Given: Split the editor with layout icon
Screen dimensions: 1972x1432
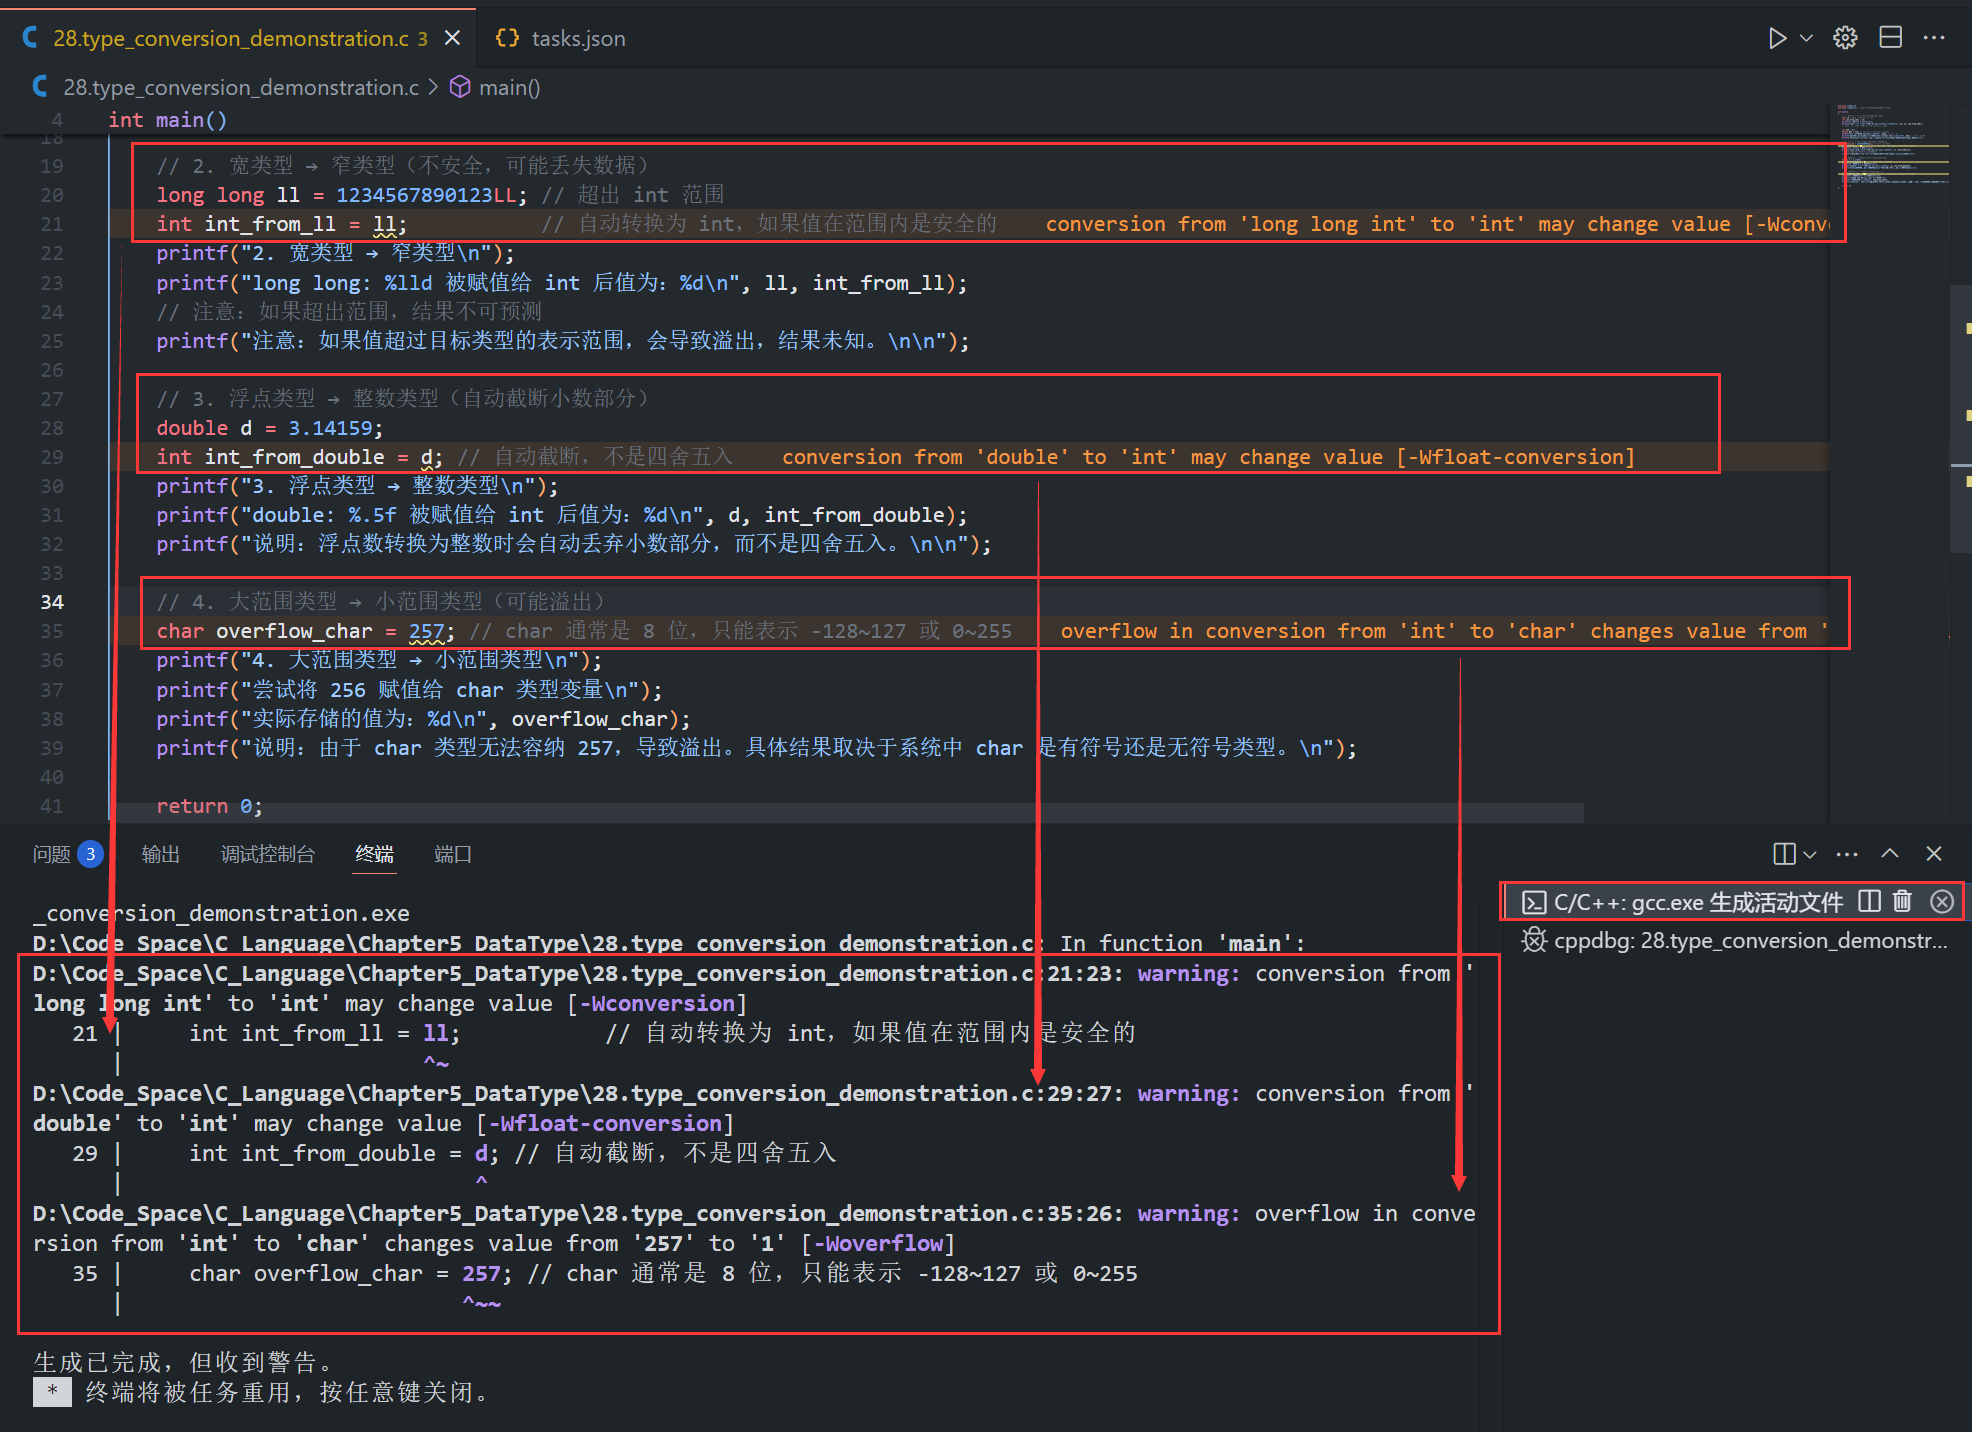Looking at the screenshot, I should pyautogui.click(x=1890, y=38).
